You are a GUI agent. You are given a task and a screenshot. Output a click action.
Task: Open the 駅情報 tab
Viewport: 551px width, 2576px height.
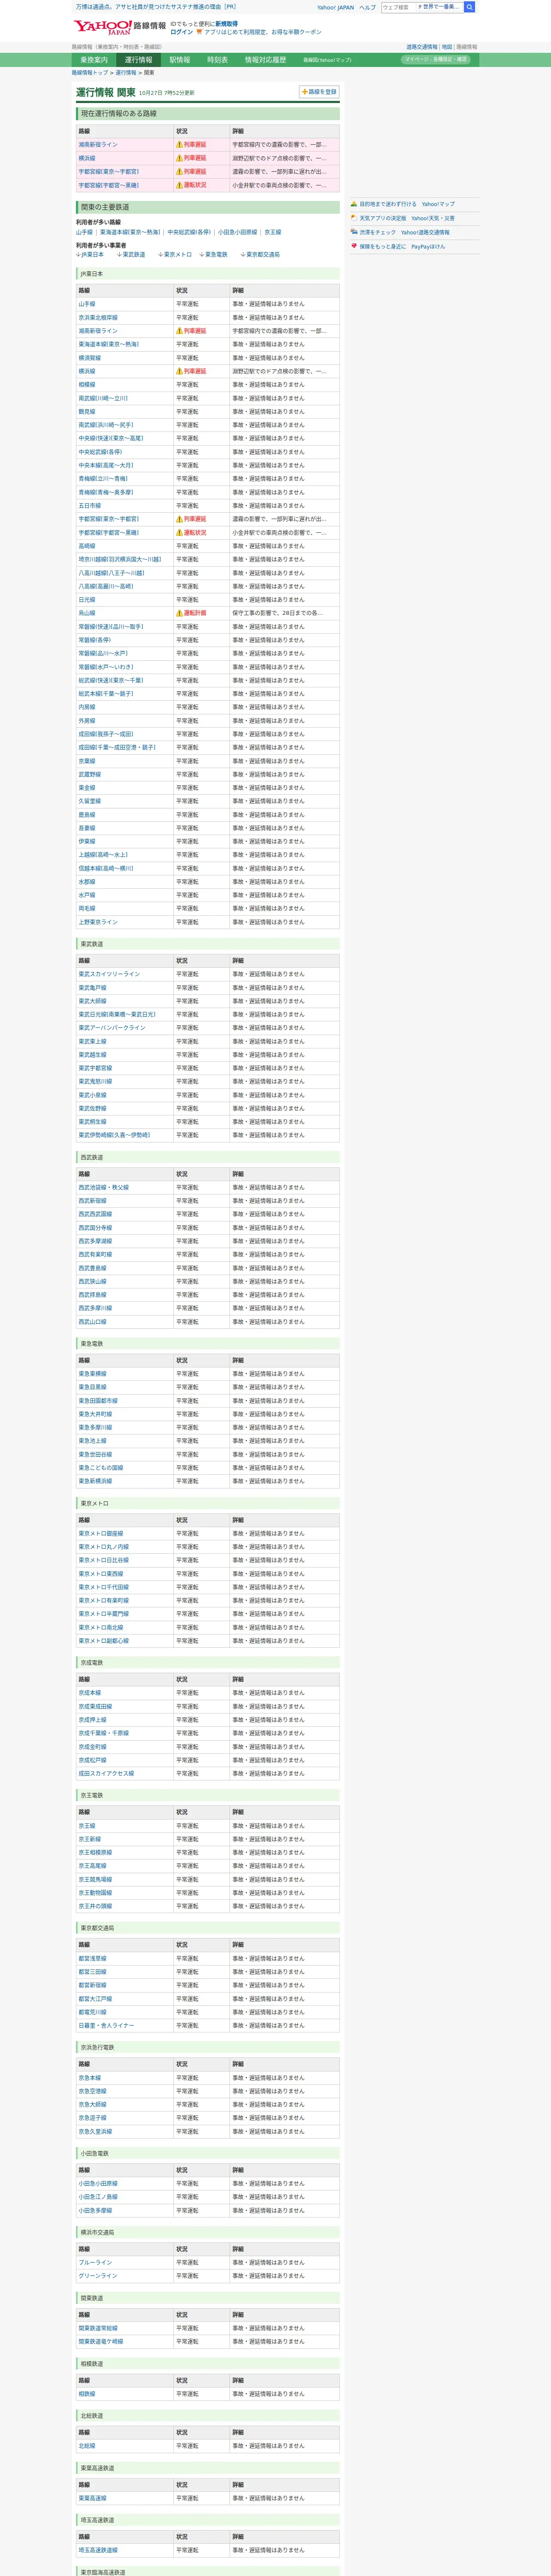[180, 60]
